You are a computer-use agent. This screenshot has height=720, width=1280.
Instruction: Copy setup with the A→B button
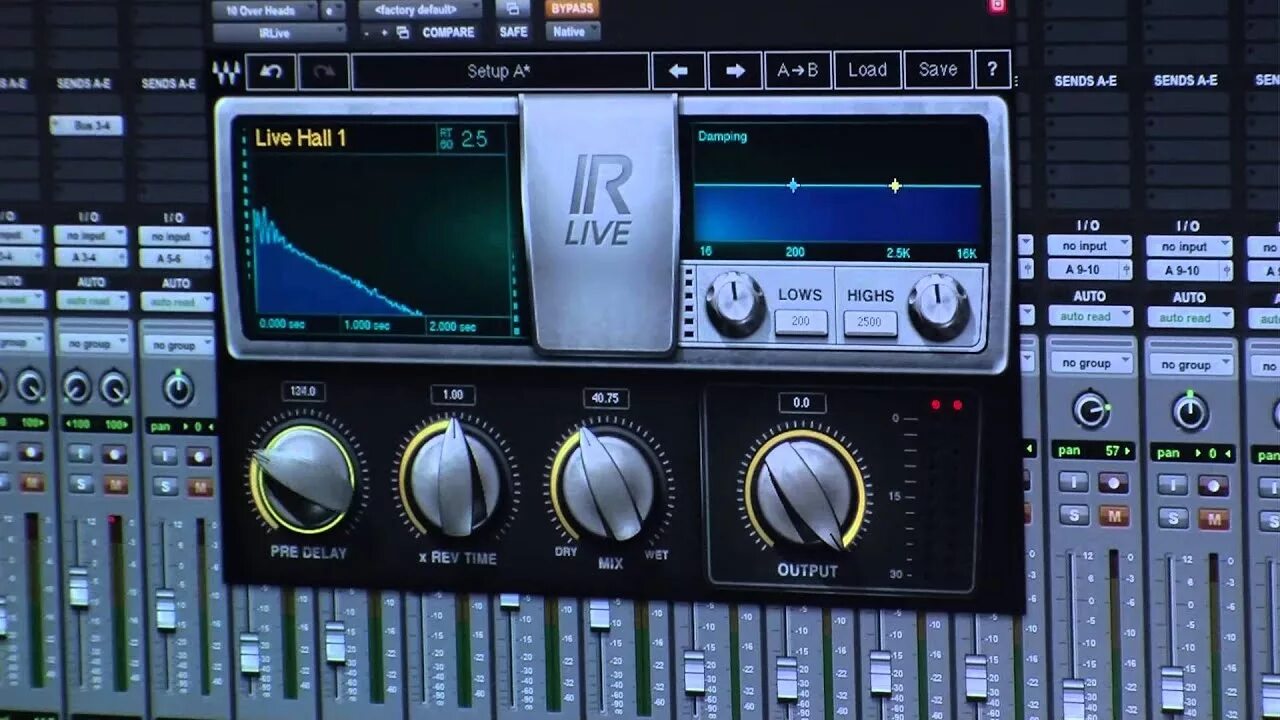pyautogui.click(x=798, y=70)
